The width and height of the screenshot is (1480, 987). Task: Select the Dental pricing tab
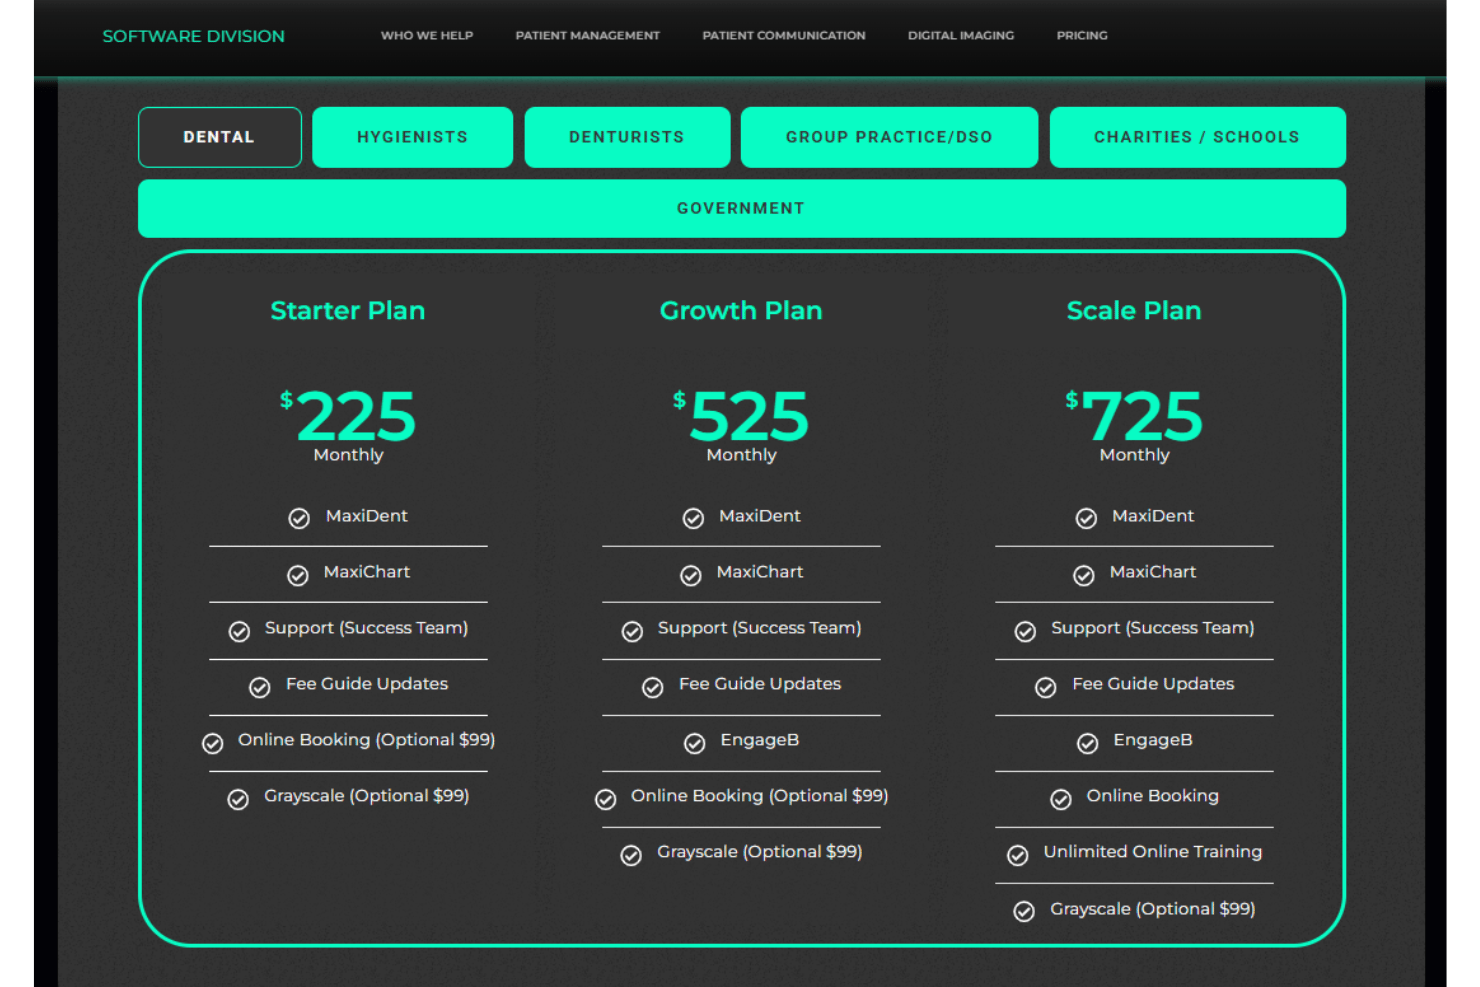click(x=219, y=137)
